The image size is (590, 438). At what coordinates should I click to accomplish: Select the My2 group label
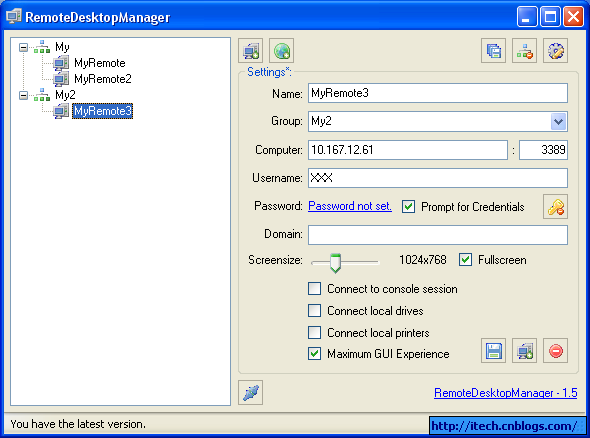point(65,95)
